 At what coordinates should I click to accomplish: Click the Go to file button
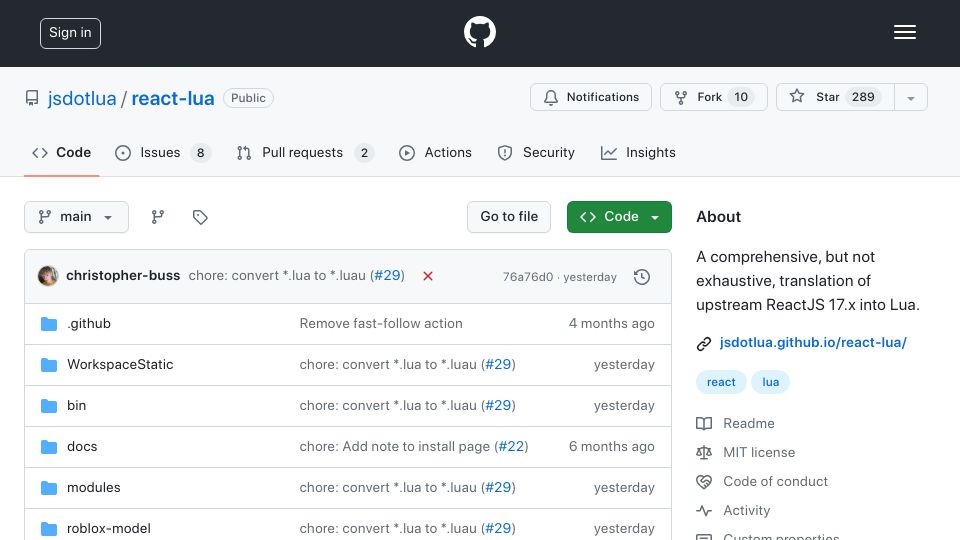[509, 217]
